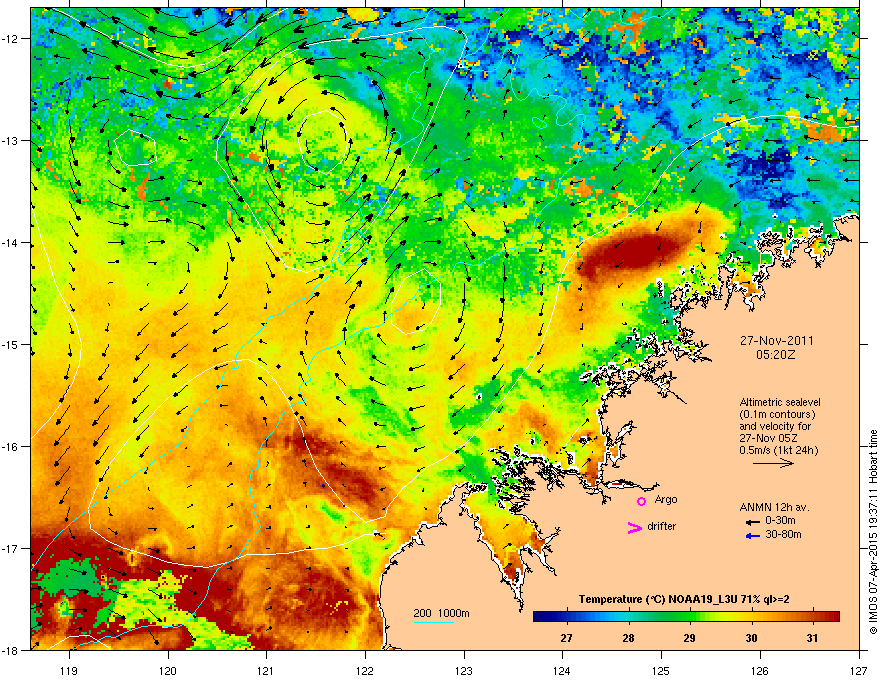The width and height of the screenshot is (880, 680).
Task: Click the magenta Argo circle legend symbol
Action: point(641,501)
